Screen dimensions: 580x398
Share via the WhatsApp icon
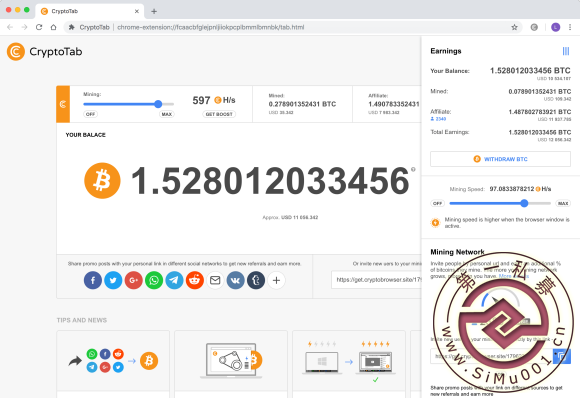[x=154, y=280]
